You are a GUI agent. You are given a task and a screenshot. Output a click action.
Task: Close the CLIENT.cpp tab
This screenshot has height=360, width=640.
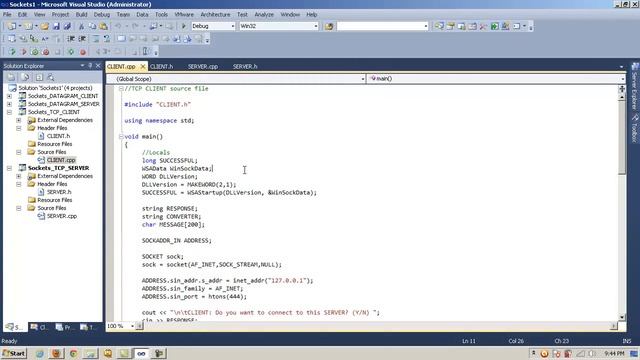[x=143, y=66]
